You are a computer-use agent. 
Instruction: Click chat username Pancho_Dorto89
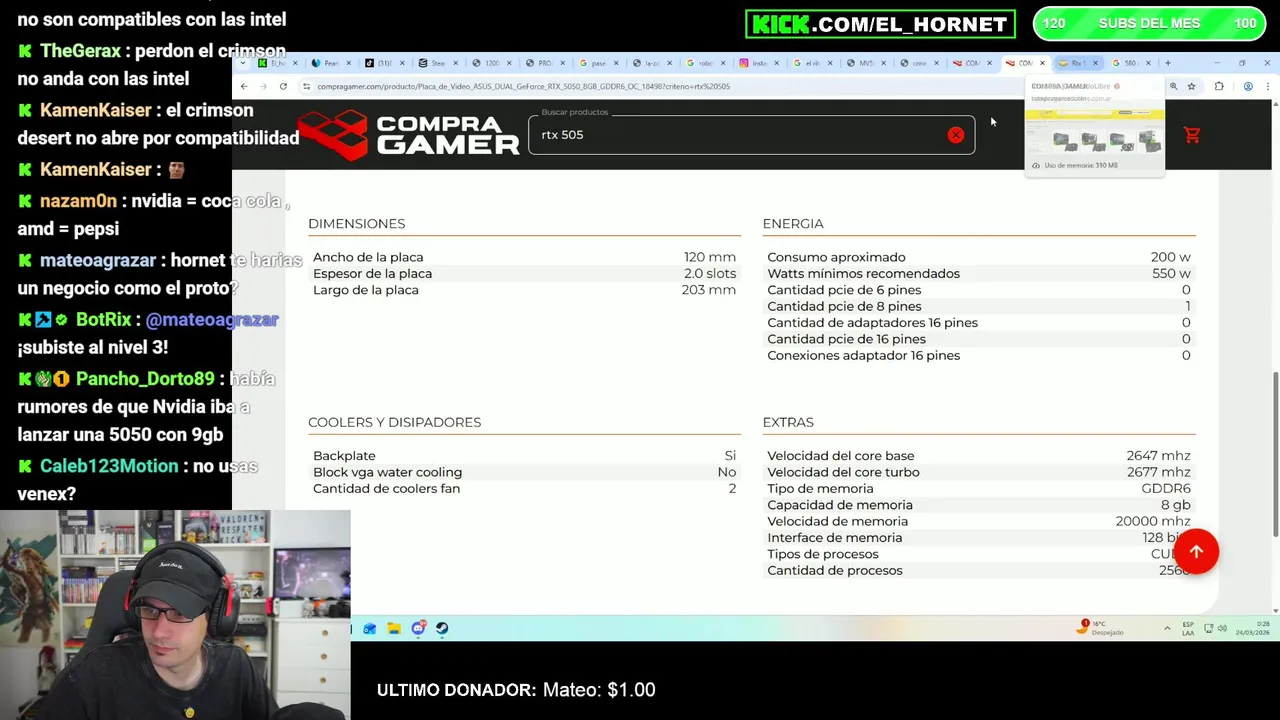(x=145, y=379)
